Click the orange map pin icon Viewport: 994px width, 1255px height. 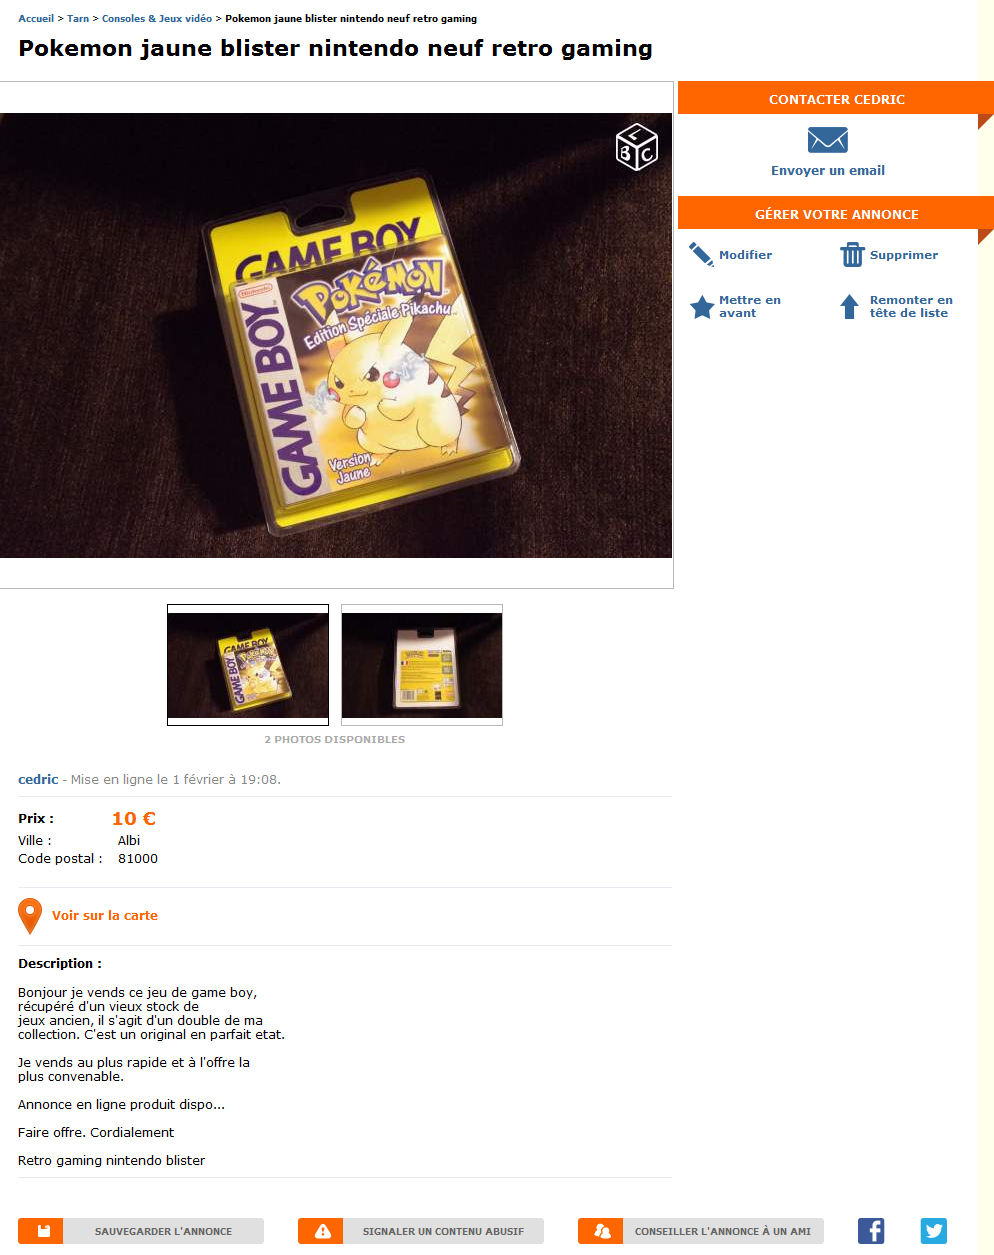pos(30,916)
